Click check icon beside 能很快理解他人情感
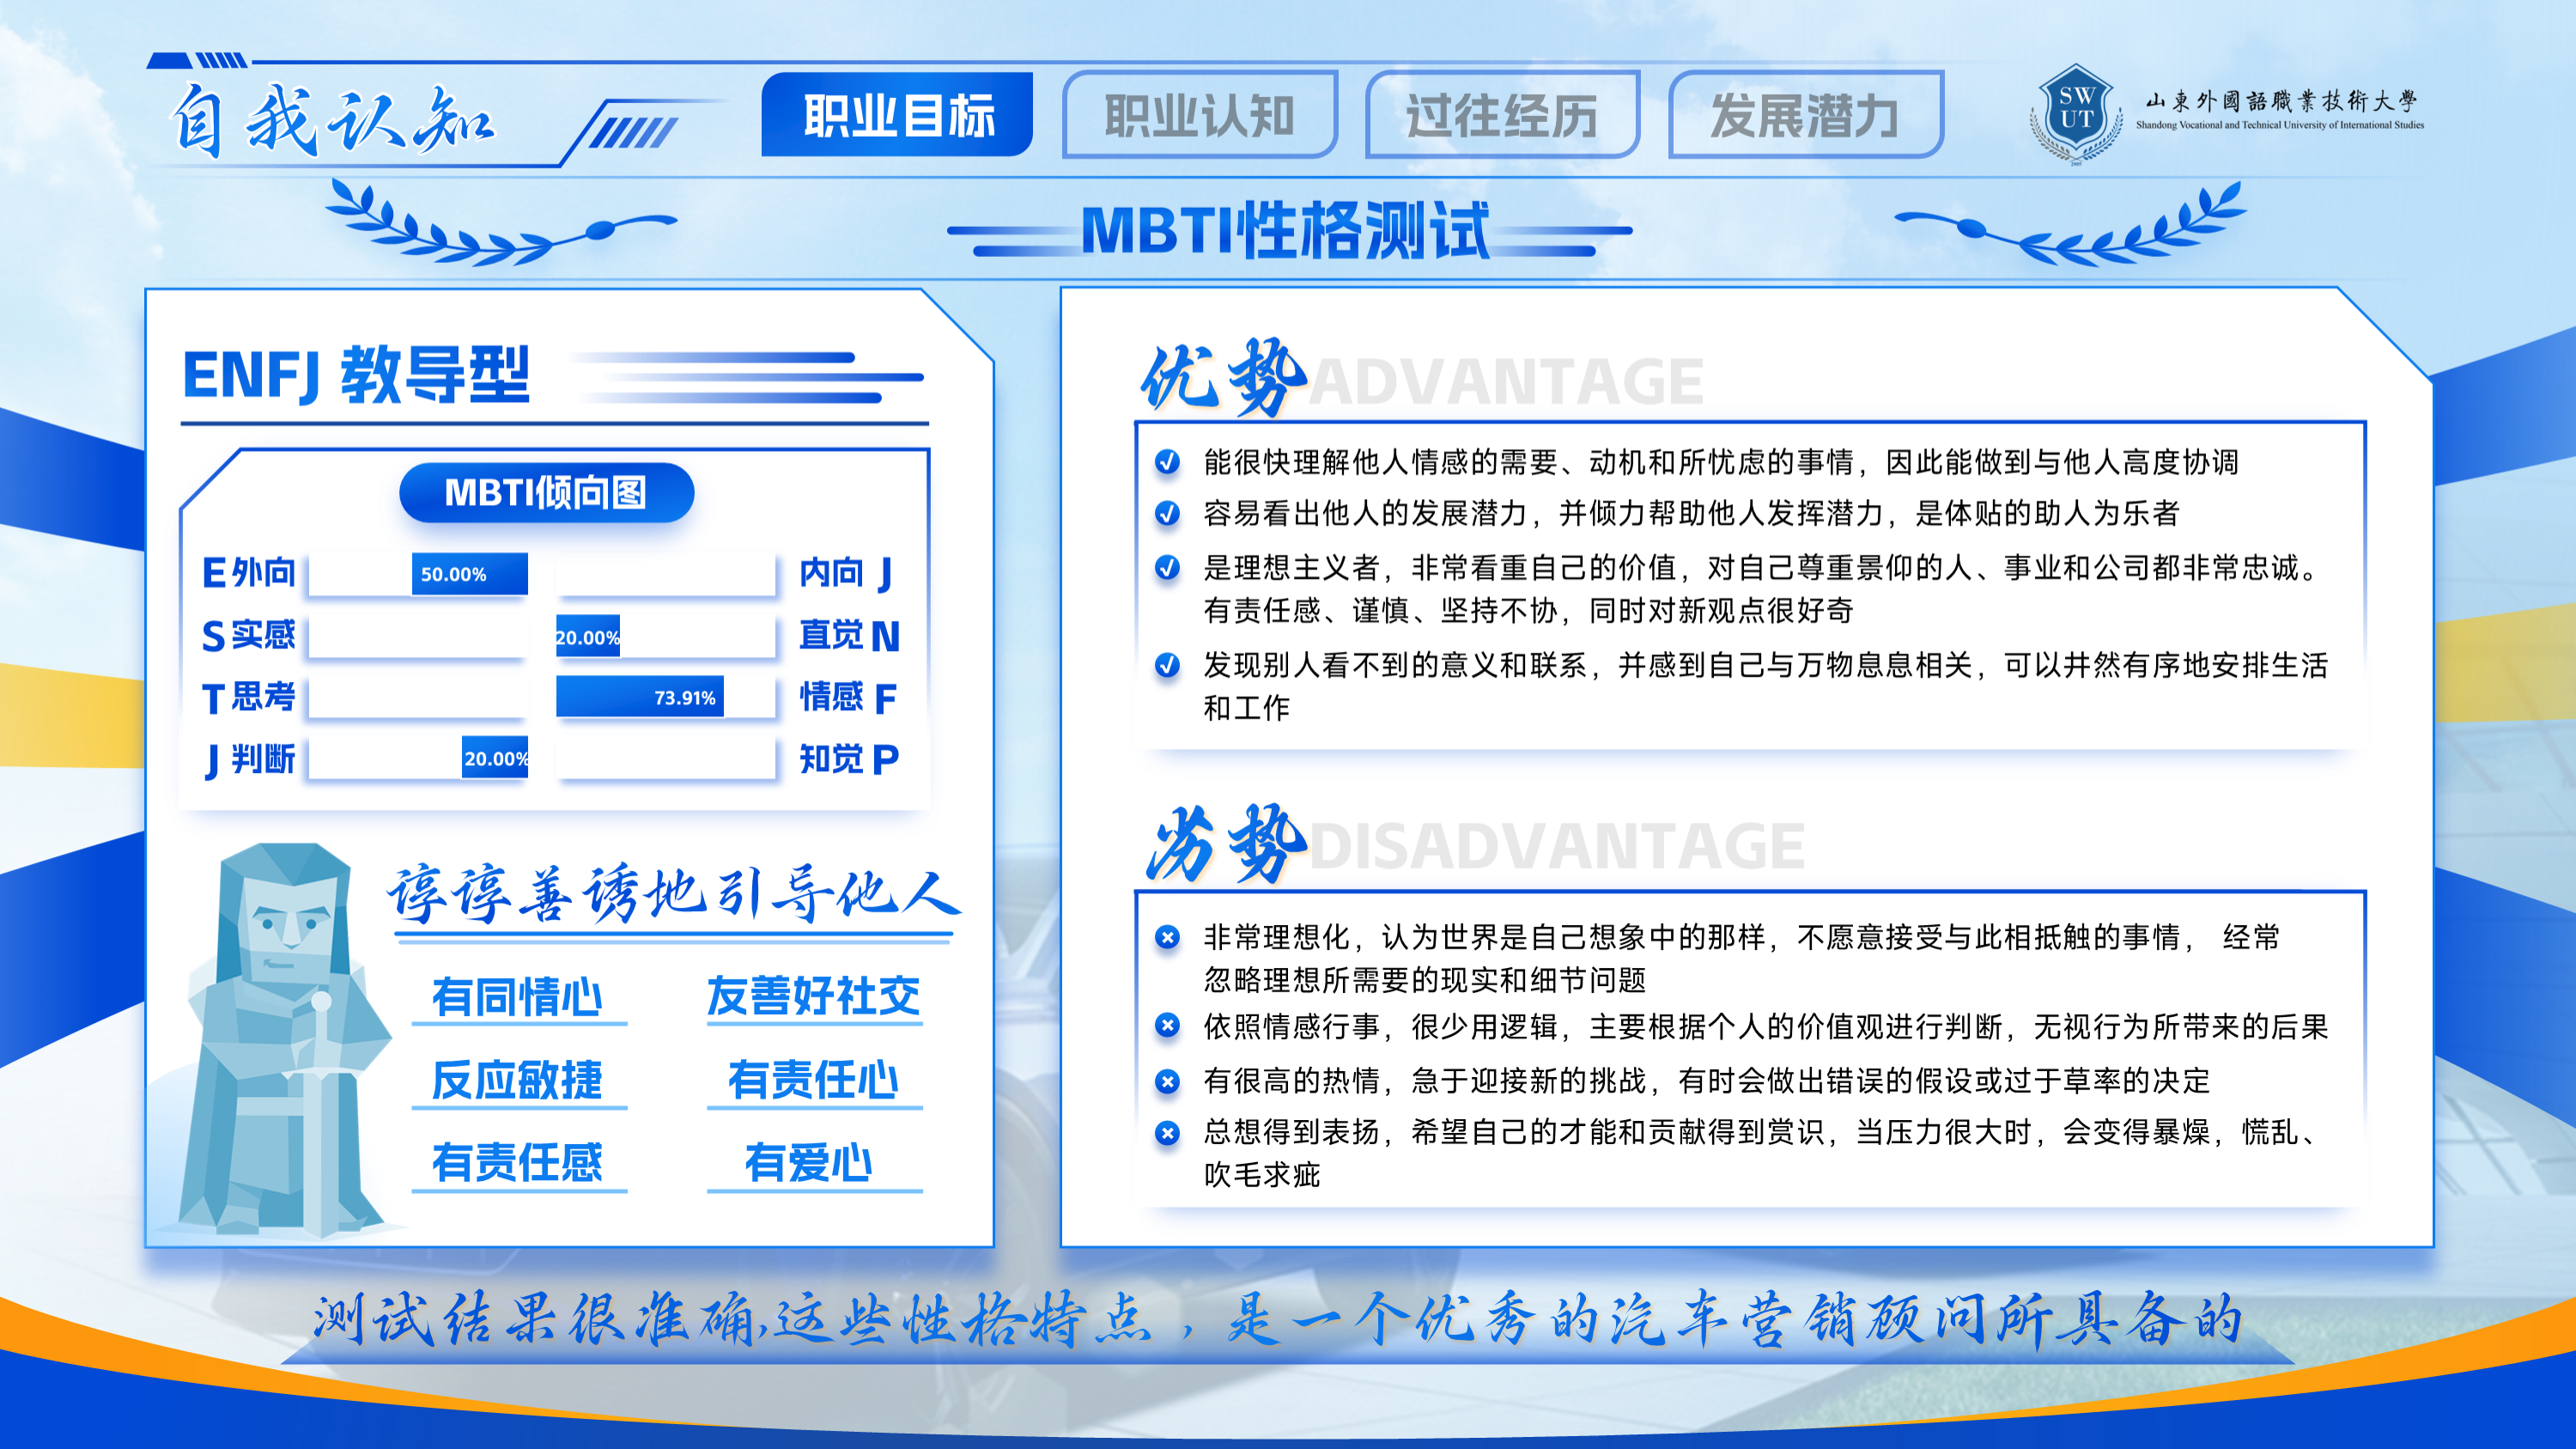The height and width of the screenshot is (1449, 2576). 1167,461
